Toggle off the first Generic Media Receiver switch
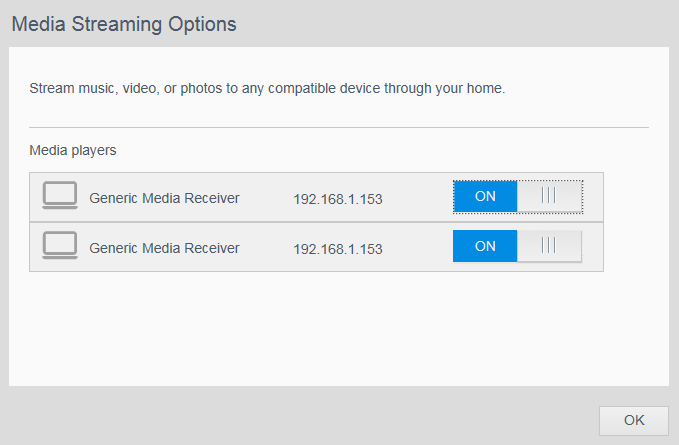The image size is (679, 445). pyautogui.click(x=518, y=197)
